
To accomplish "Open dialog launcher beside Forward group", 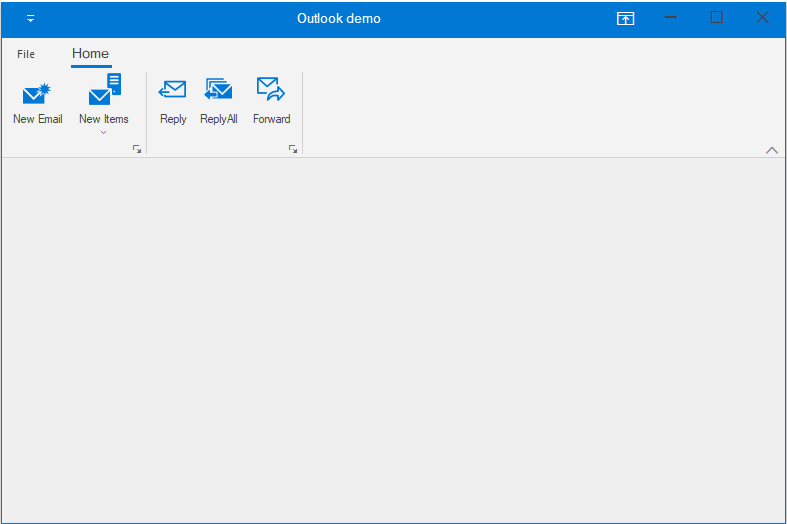I will 293,149.
